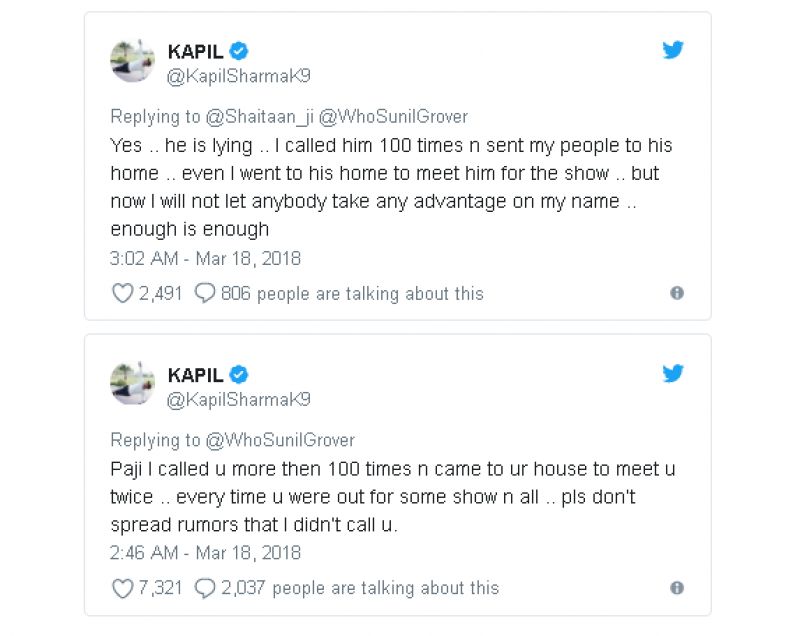The image size is (800, 636).
Task: Click the Twitter bird icon on the first tweet
Action: [x=673, y=49]
